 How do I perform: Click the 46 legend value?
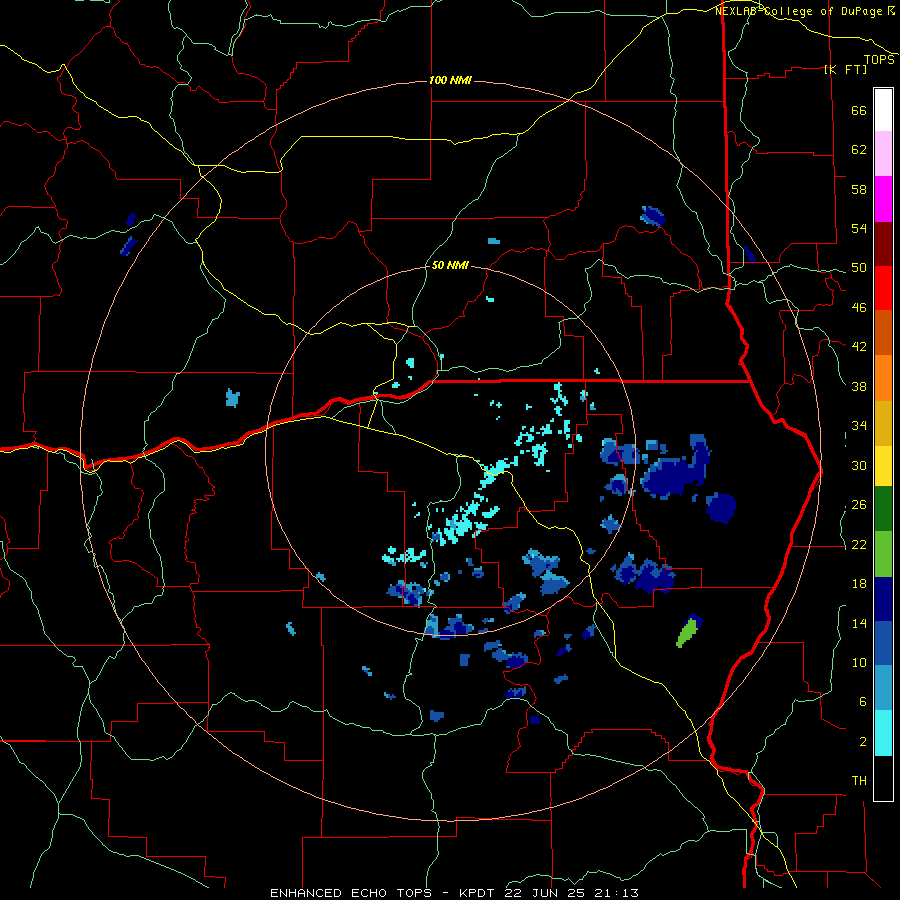(859, 308)
